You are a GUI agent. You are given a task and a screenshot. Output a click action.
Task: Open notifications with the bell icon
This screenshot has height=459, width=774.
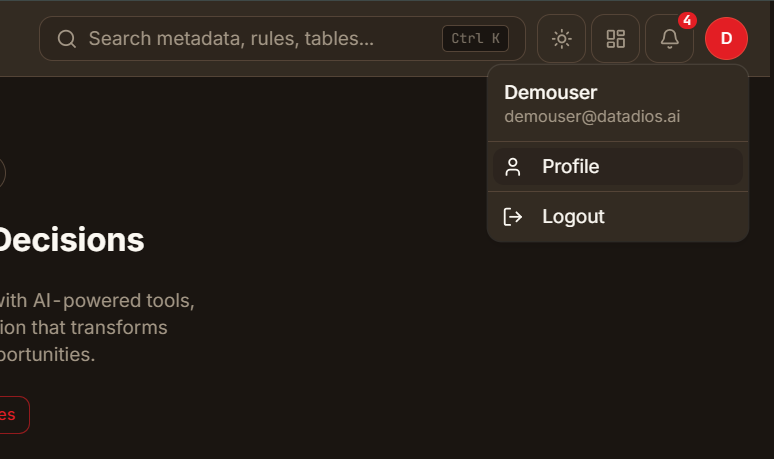(x=669, y=38)
